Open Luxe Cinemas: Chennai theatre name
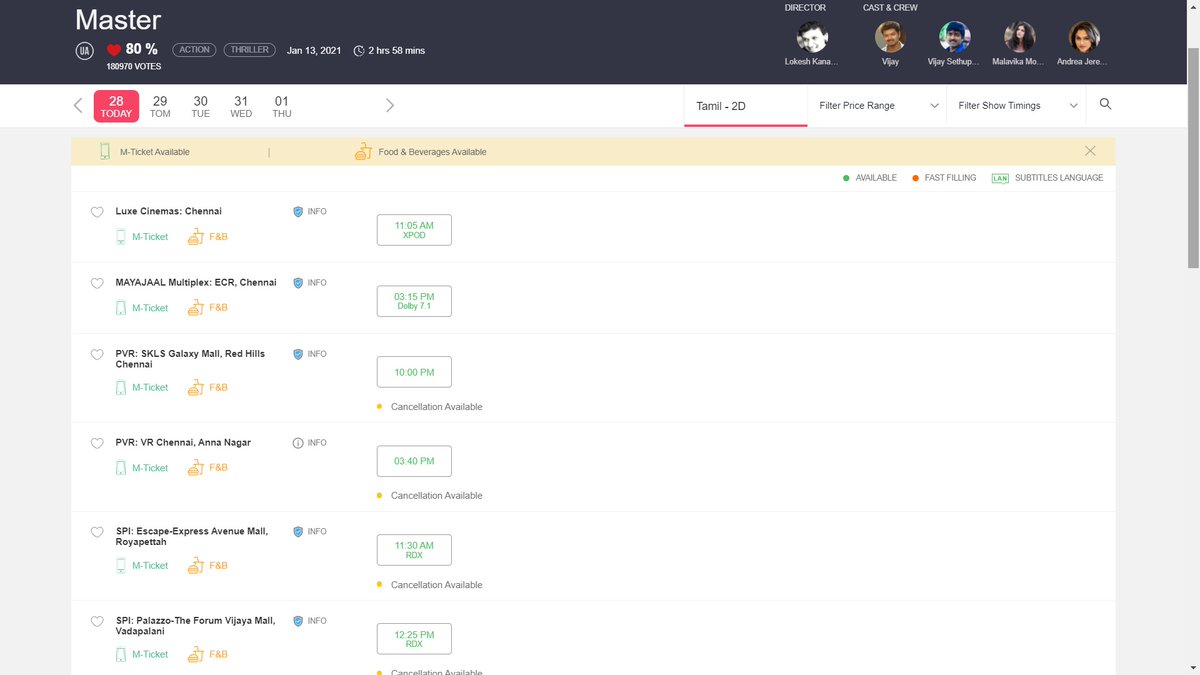Image resolution: width=1200 pixels, height=675 pixels. [169, 212]
